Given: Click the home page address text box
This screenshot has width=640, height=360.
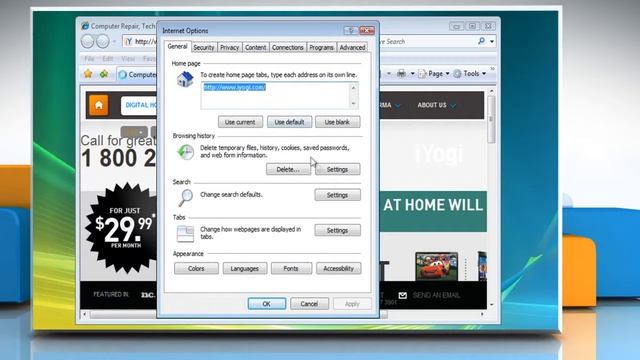Looking at the screenshot, I should 275,96.
